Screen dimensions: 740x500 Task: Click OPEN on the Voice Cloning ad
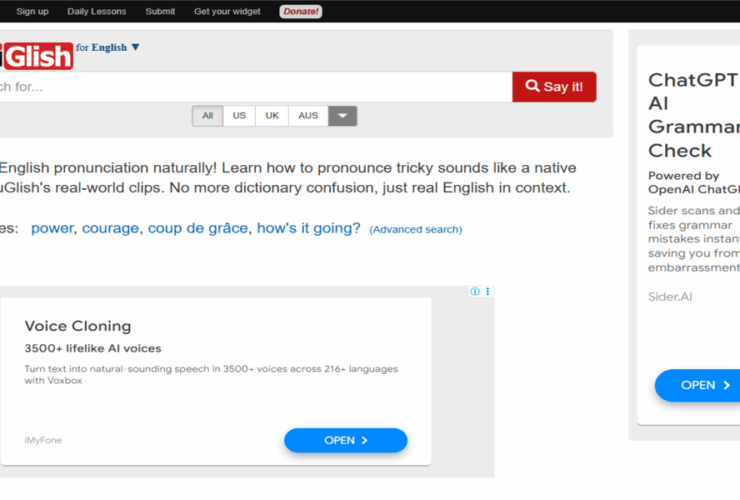(x=345, y=441)
